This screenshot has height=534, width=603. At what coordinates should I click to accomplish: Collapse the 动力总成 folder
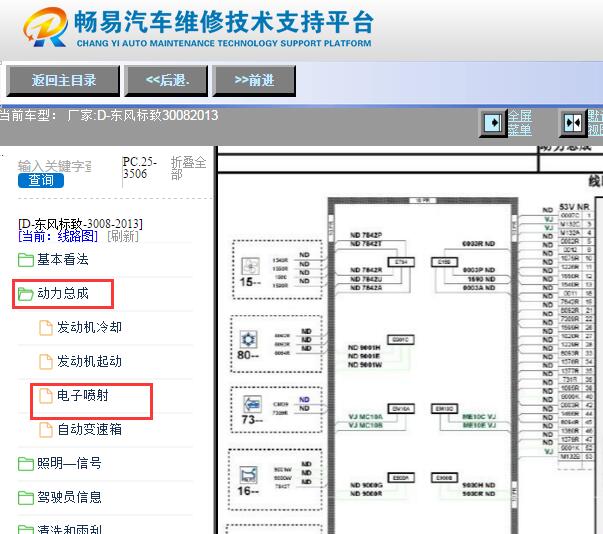click(63, 294)
